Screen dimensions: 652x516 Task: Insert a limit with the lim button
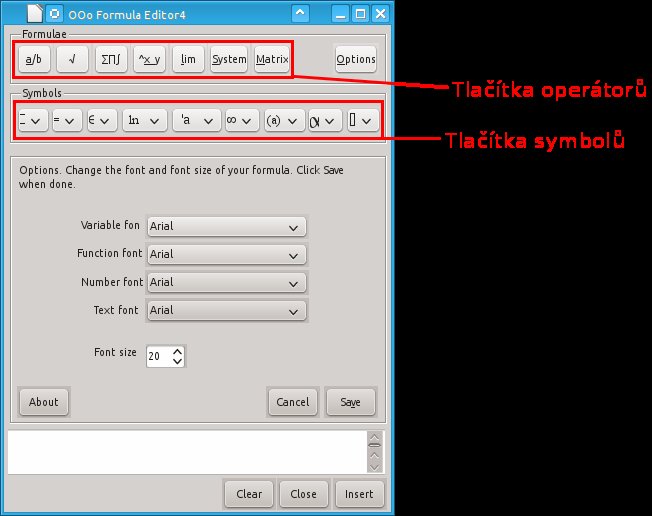pos(188,59)
